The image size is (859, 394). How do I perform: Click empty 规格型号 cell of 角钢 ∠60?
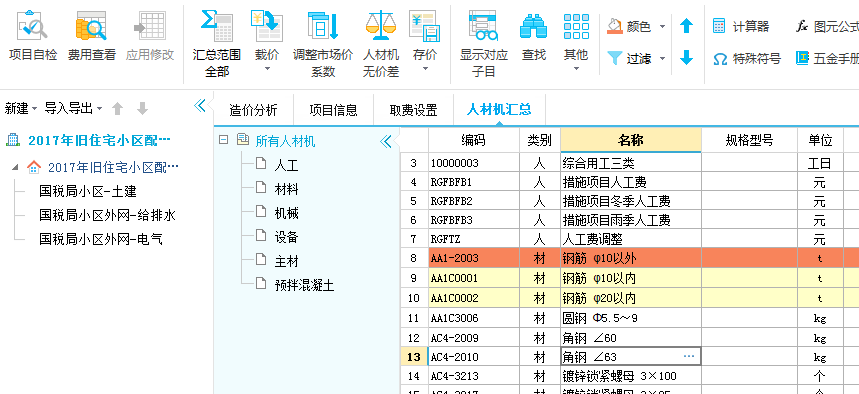(x=749, y=338)
